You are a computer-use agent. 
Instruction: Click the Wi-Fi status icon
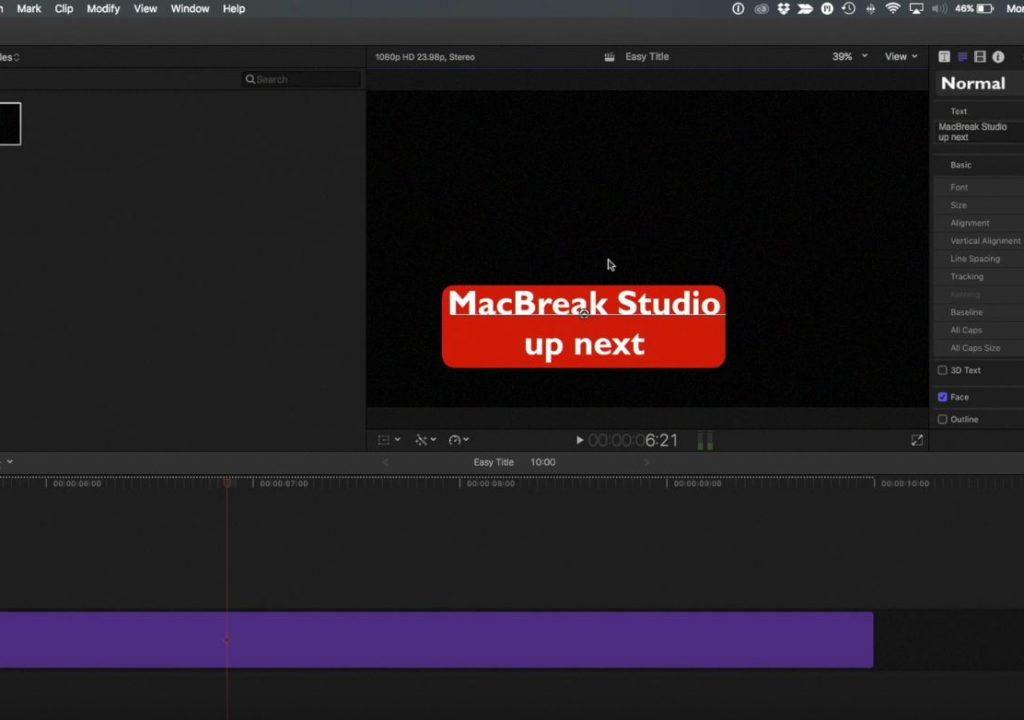click(893, 8)
